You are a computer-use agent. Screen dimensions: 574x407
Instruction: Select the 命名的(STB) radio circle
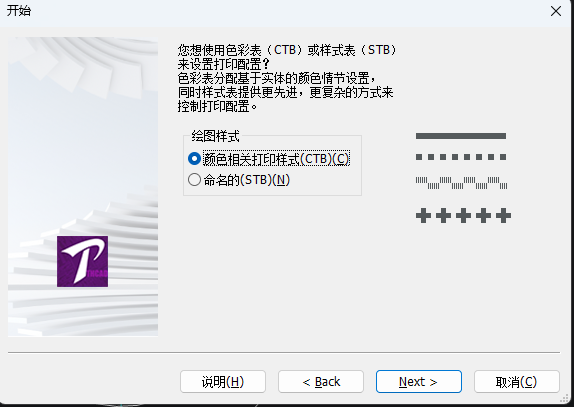(194, 180)
